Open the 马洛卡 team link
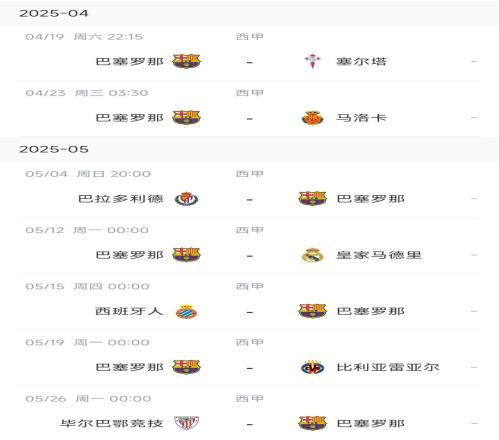The width and height of the screenshot is (500, 440). coord(361,118)
